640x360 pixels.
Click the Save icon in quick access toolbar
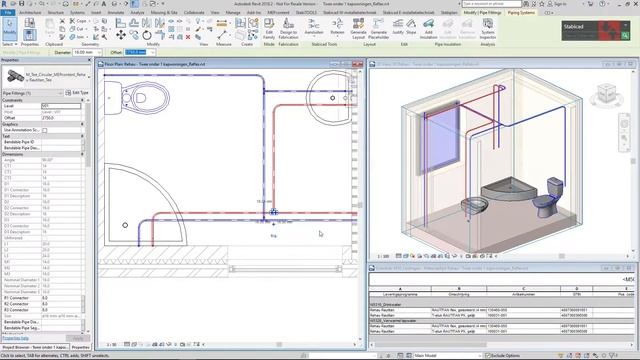point(22,4)
